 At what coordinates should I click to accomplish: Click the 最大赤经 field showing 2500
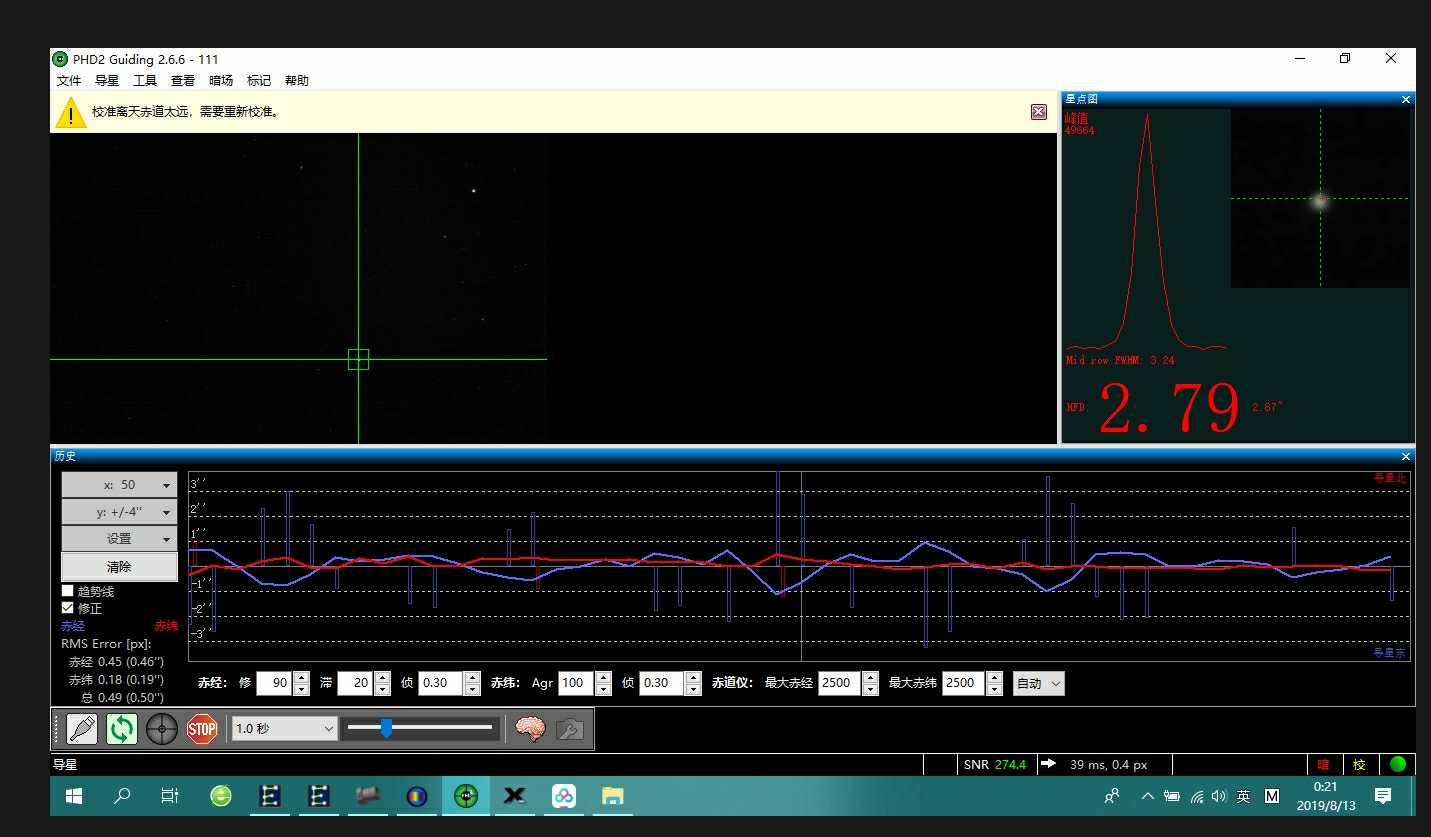click(839, 683)
